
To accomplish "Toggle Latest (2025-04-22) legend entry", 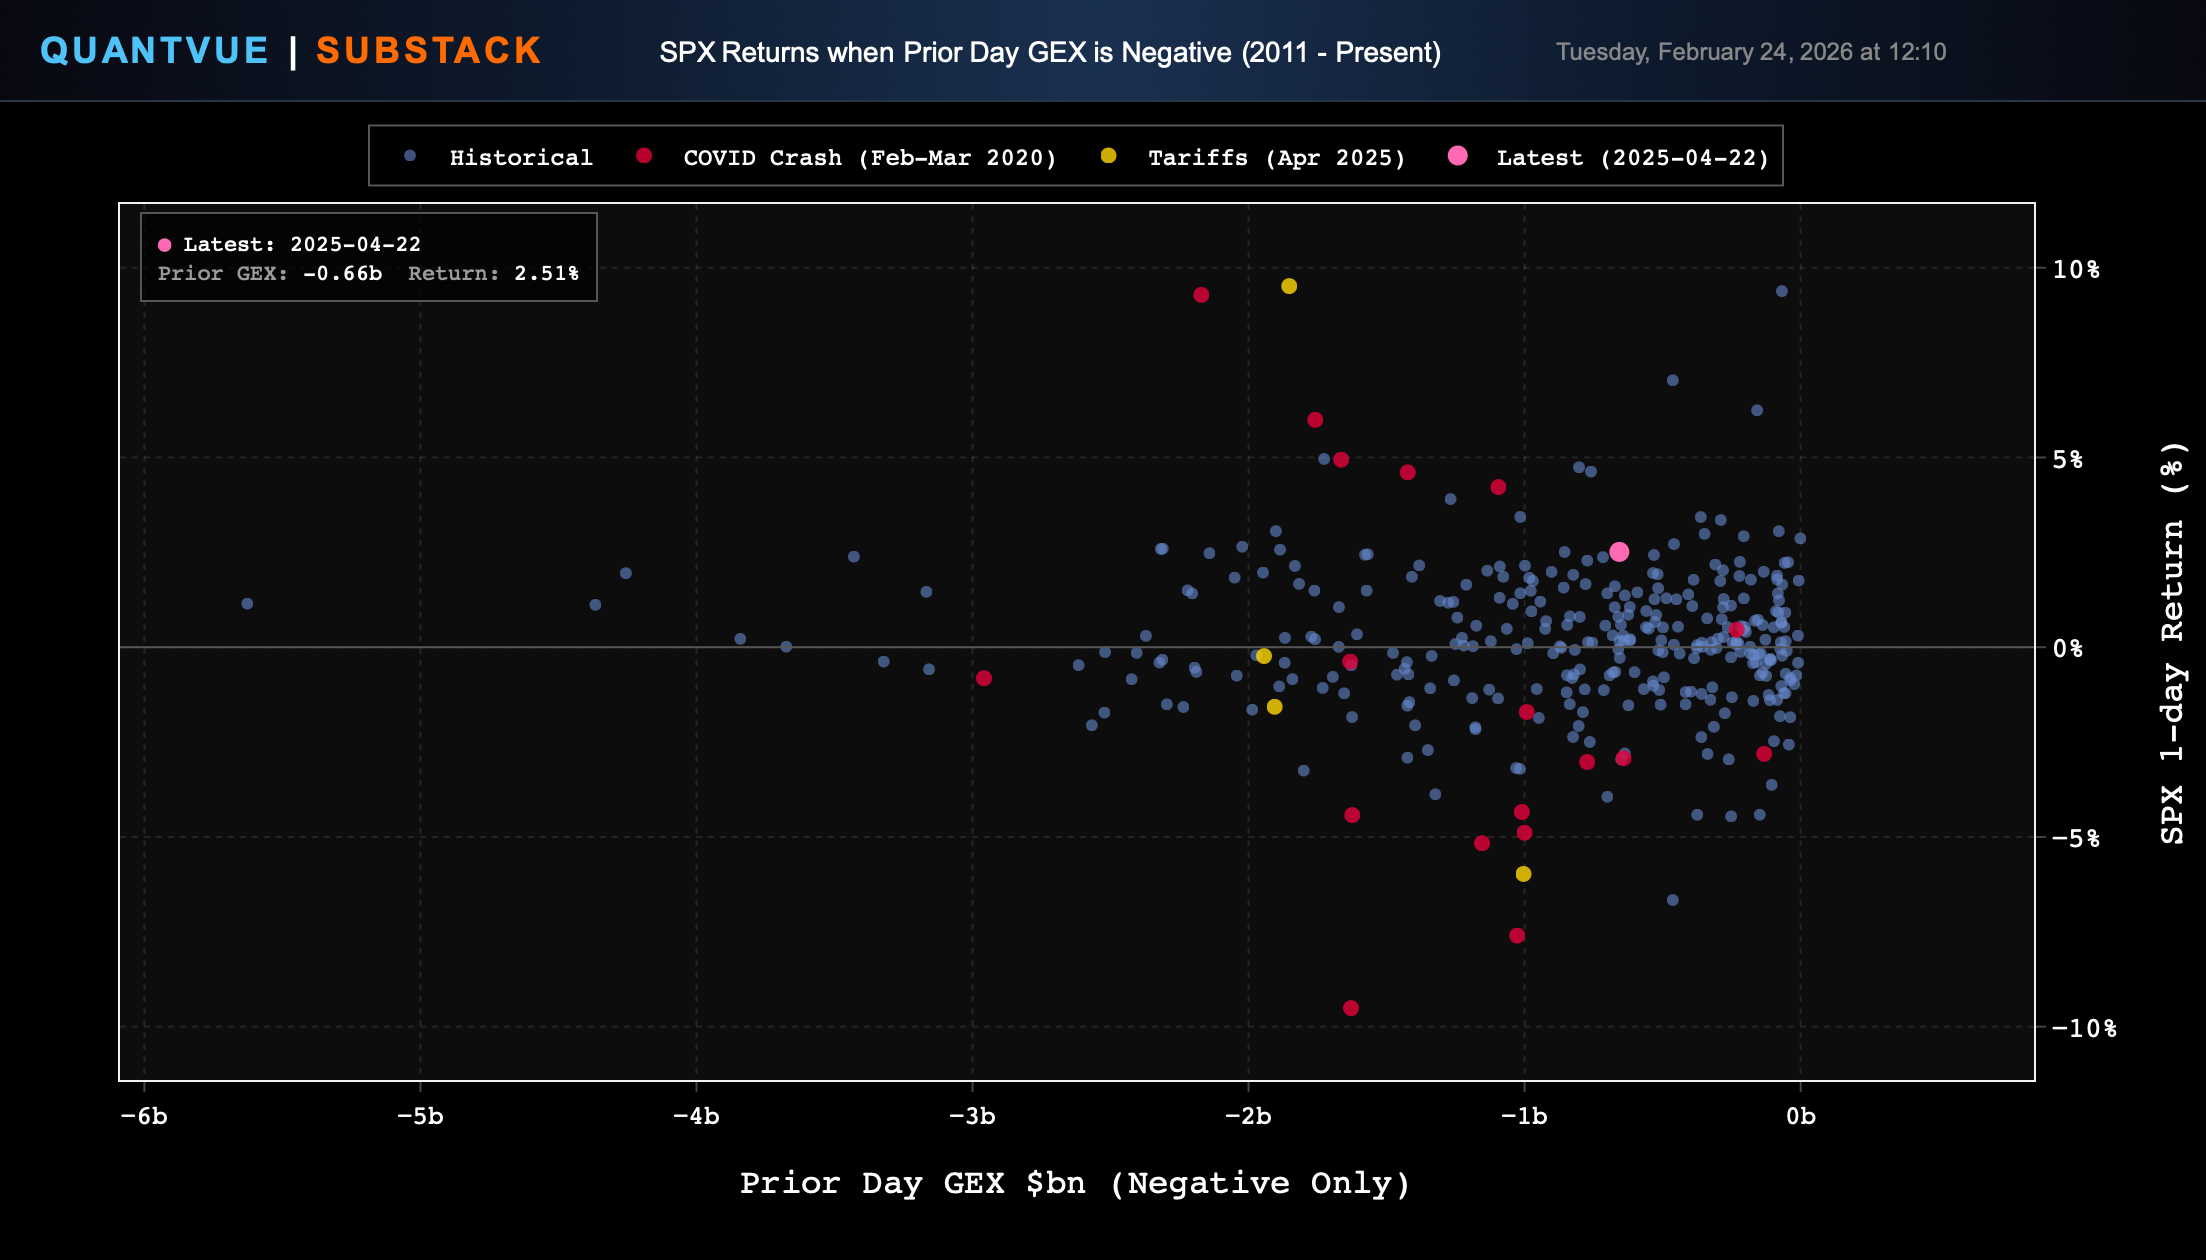I will (x=1632, y=158).
